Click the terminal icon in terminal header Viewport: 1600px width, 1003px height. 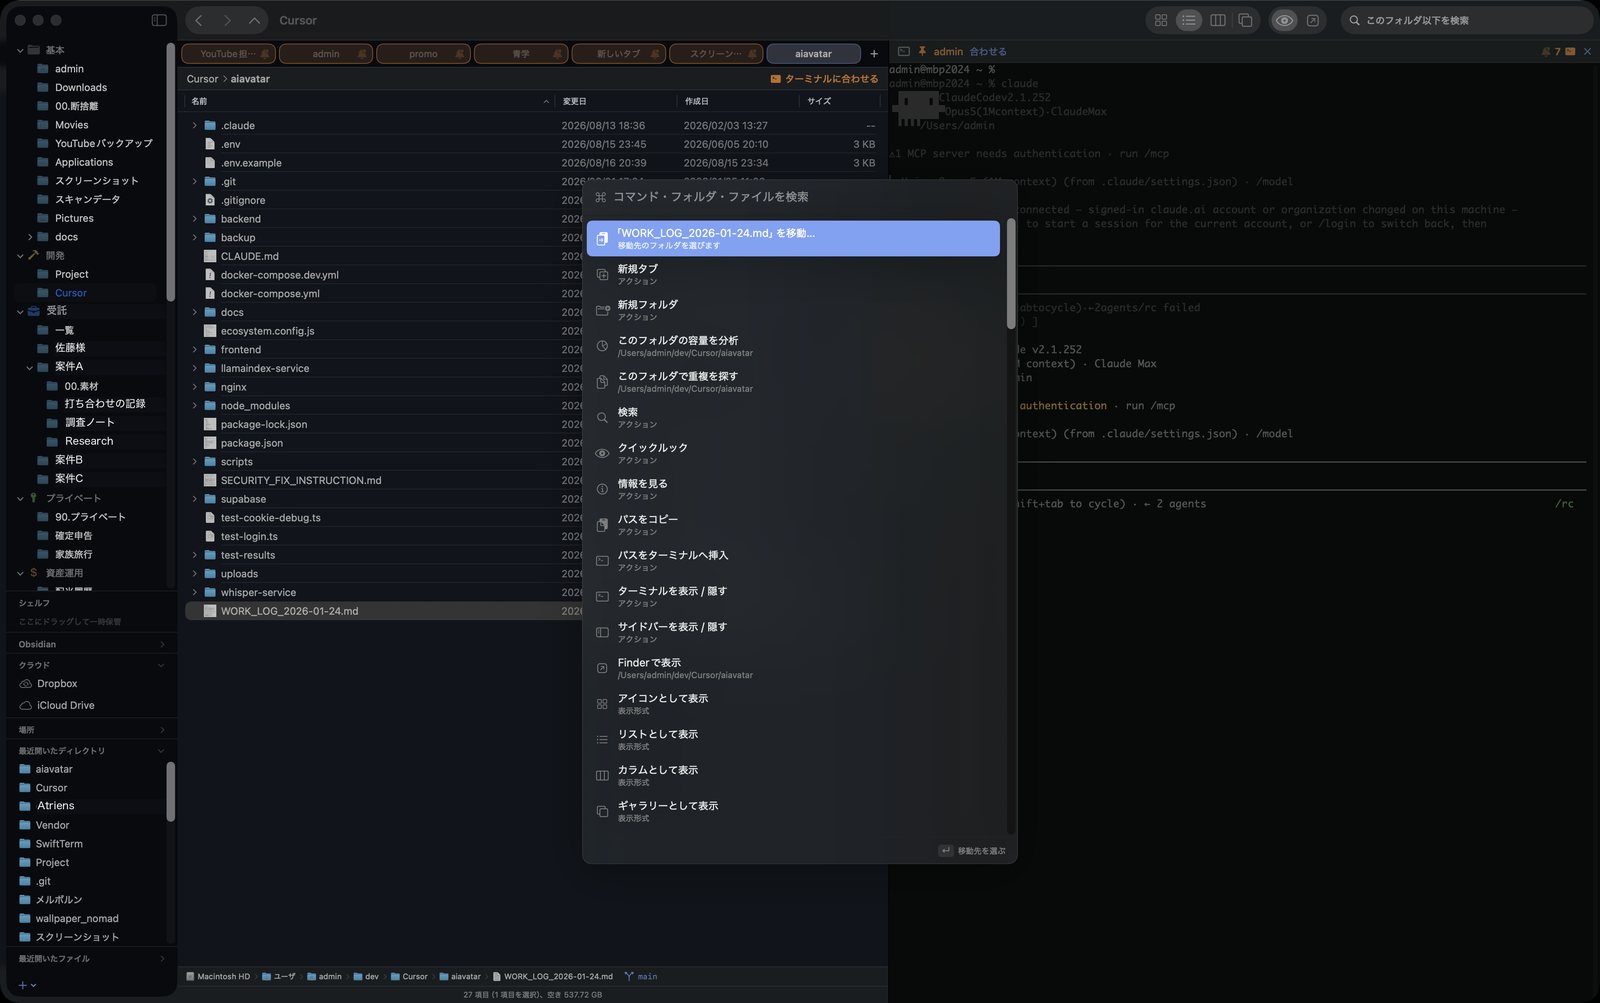(x=904, y=51)
